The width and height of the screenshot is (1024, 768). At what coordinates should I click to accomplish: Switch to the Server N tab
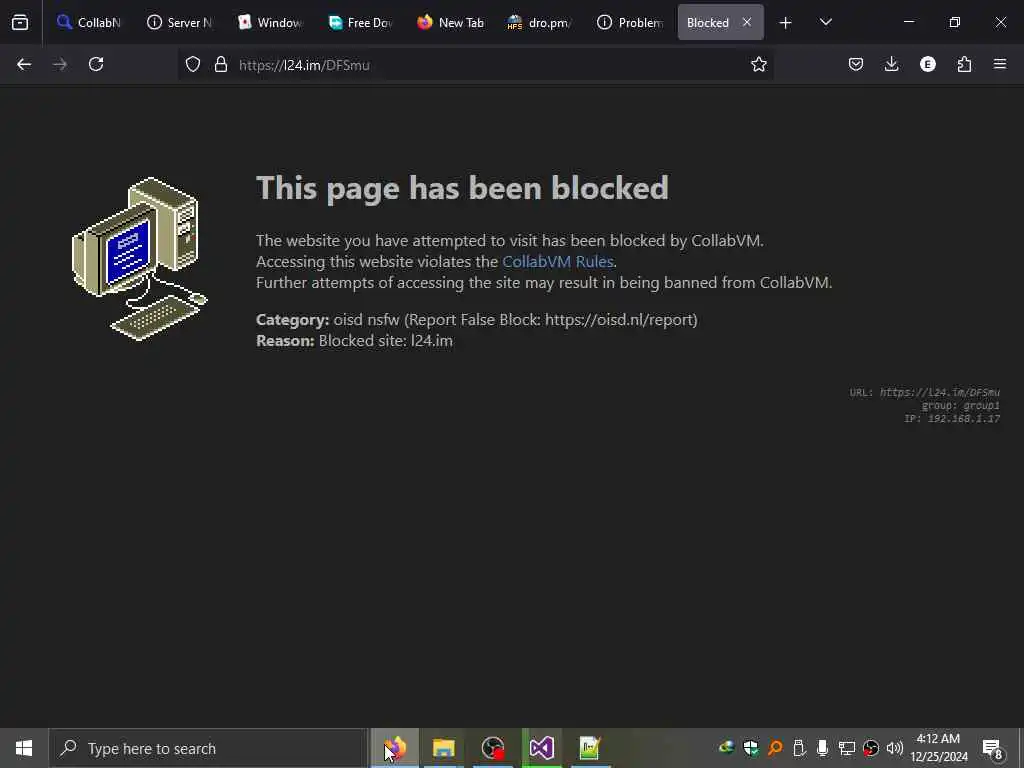180,22
